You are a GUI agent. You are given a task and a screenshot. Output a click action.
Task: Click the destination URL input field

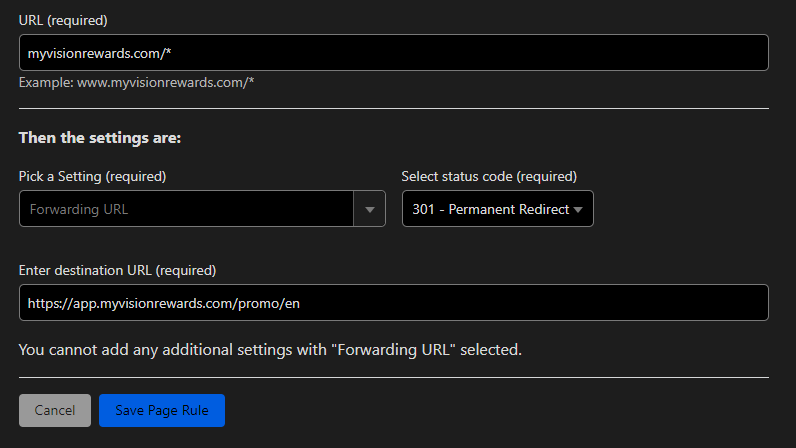[x=393, y=302]
